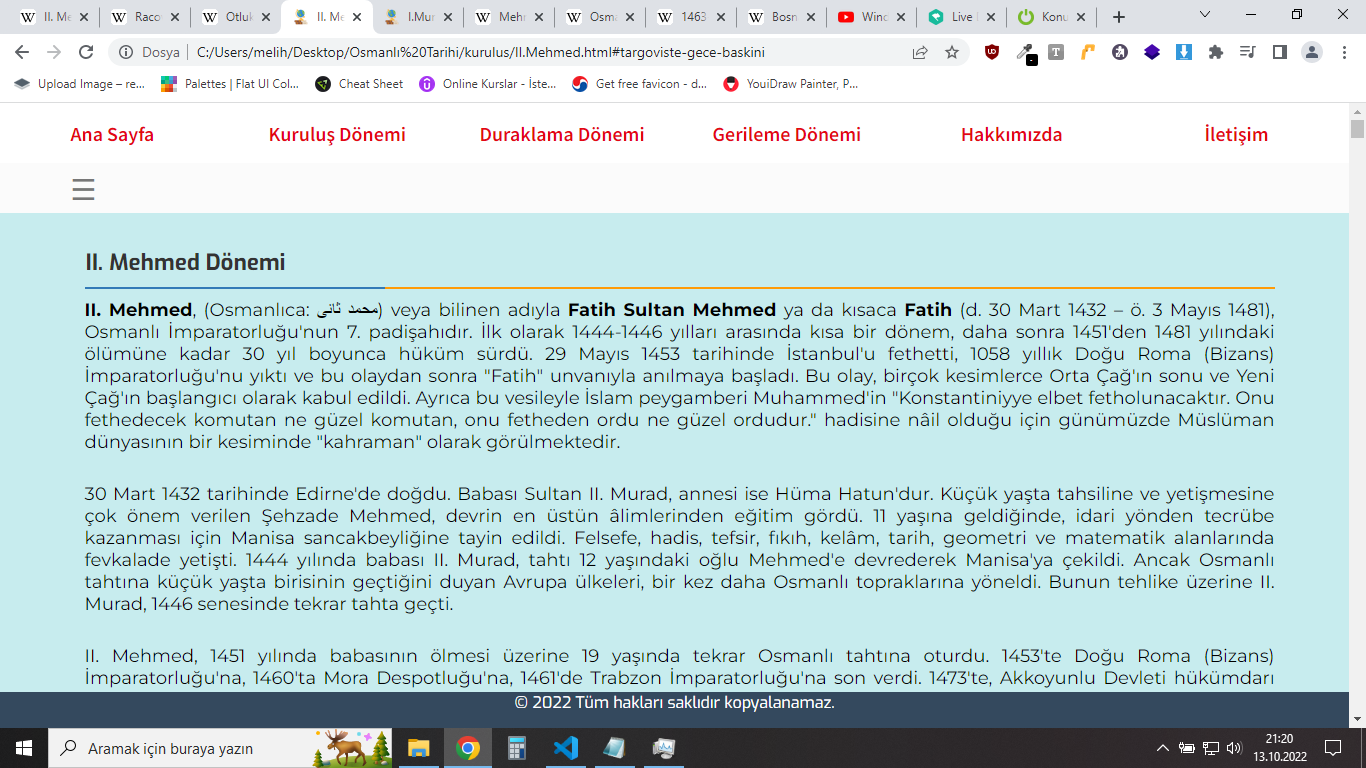Open the gray T font extension icon
Viewport: 1366px width, 768px height.
[1056, 52]
